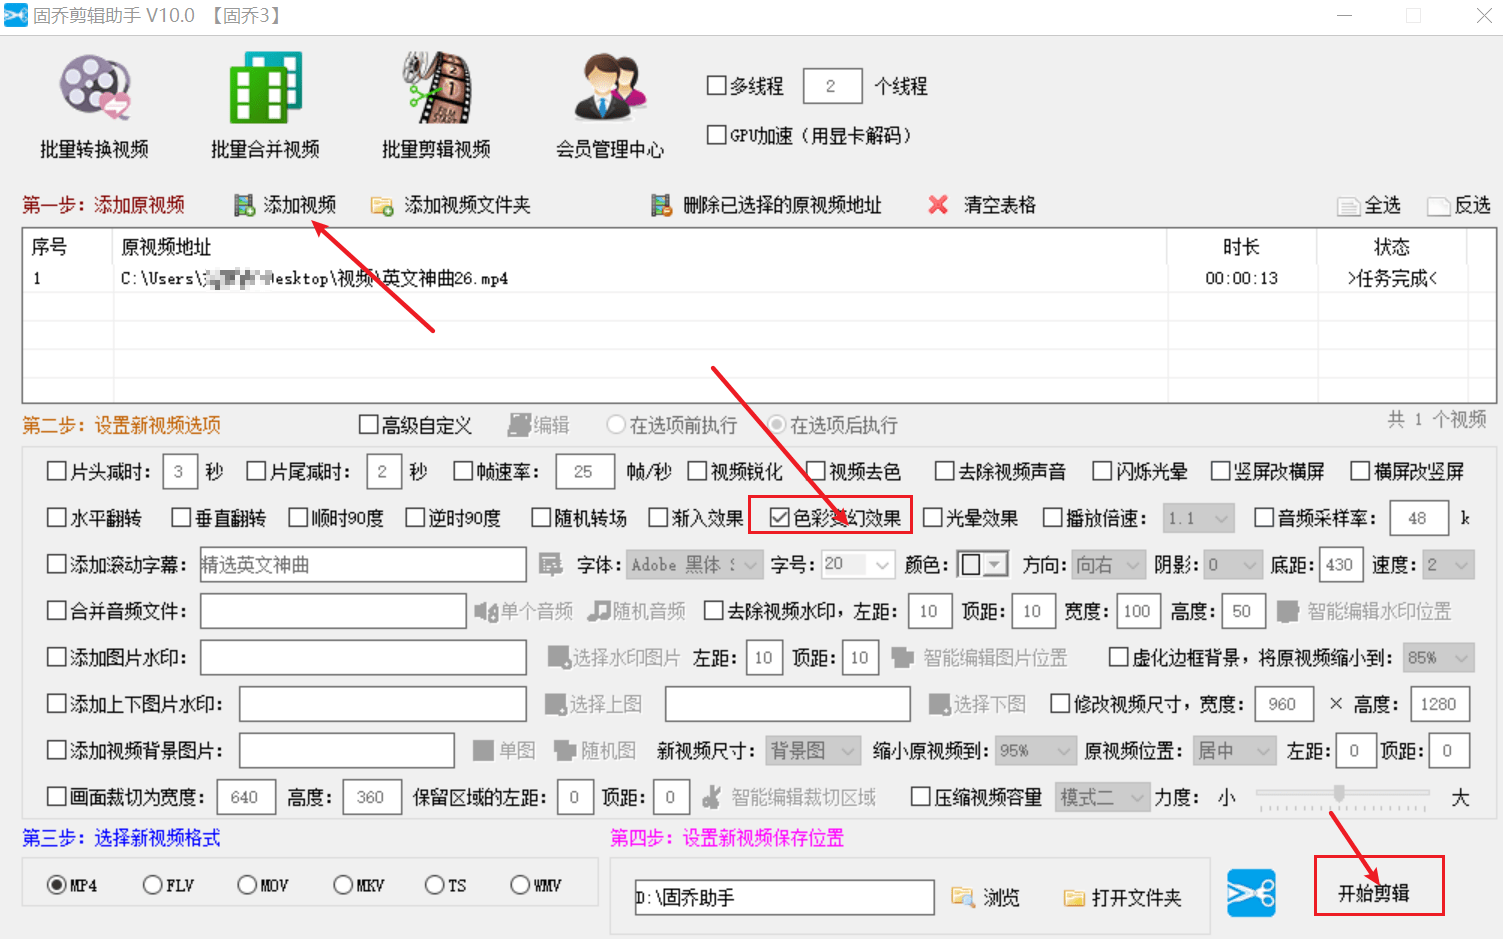Click the 打开文件夹 folder icon

1074,898
